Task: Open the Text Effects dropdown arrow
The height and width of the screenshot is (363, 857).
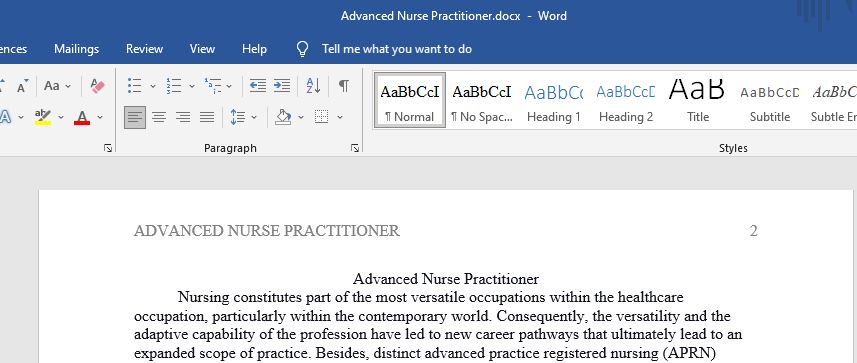Action: click(21, 118)
